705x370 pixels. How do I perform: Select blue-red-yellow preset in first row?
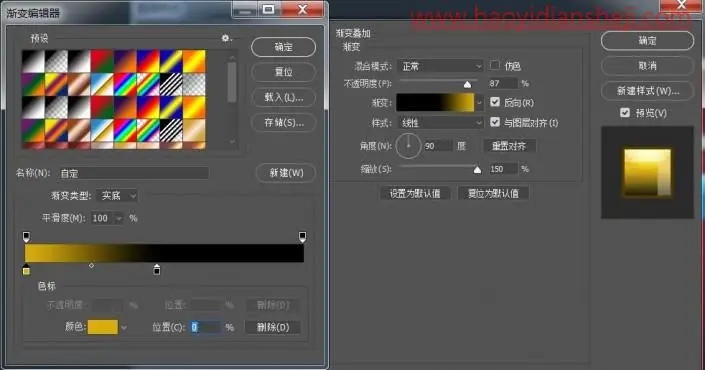point(148,61)
